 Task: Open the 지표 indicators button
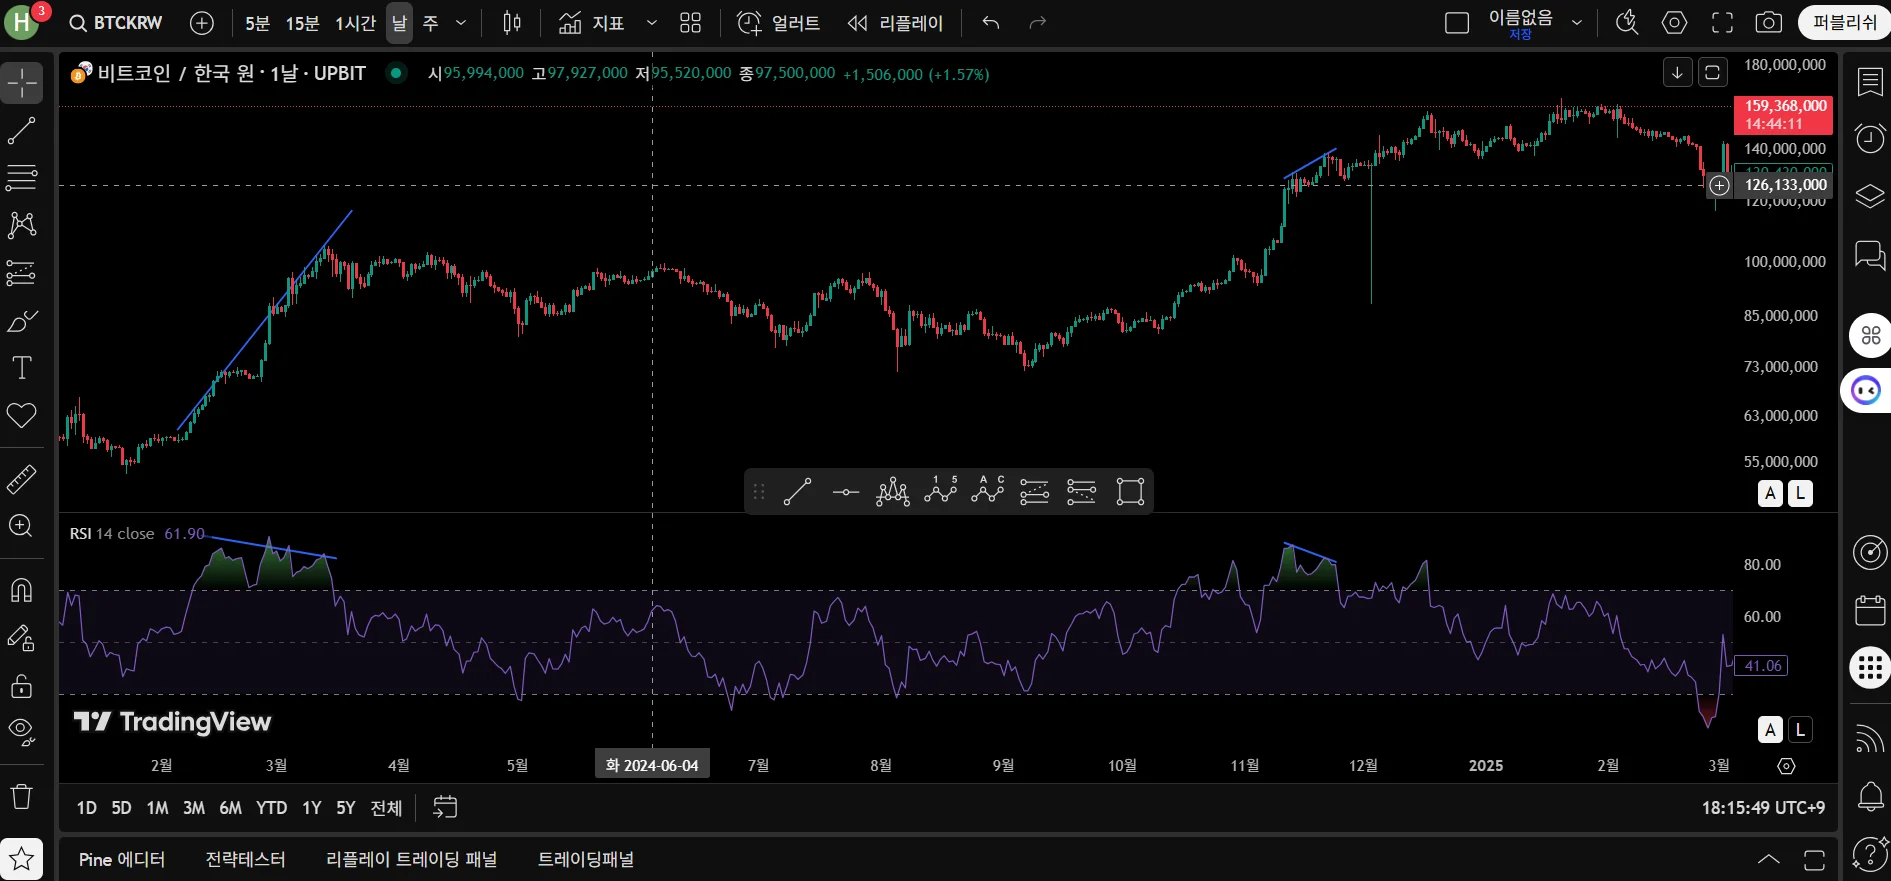coord(592,23)
